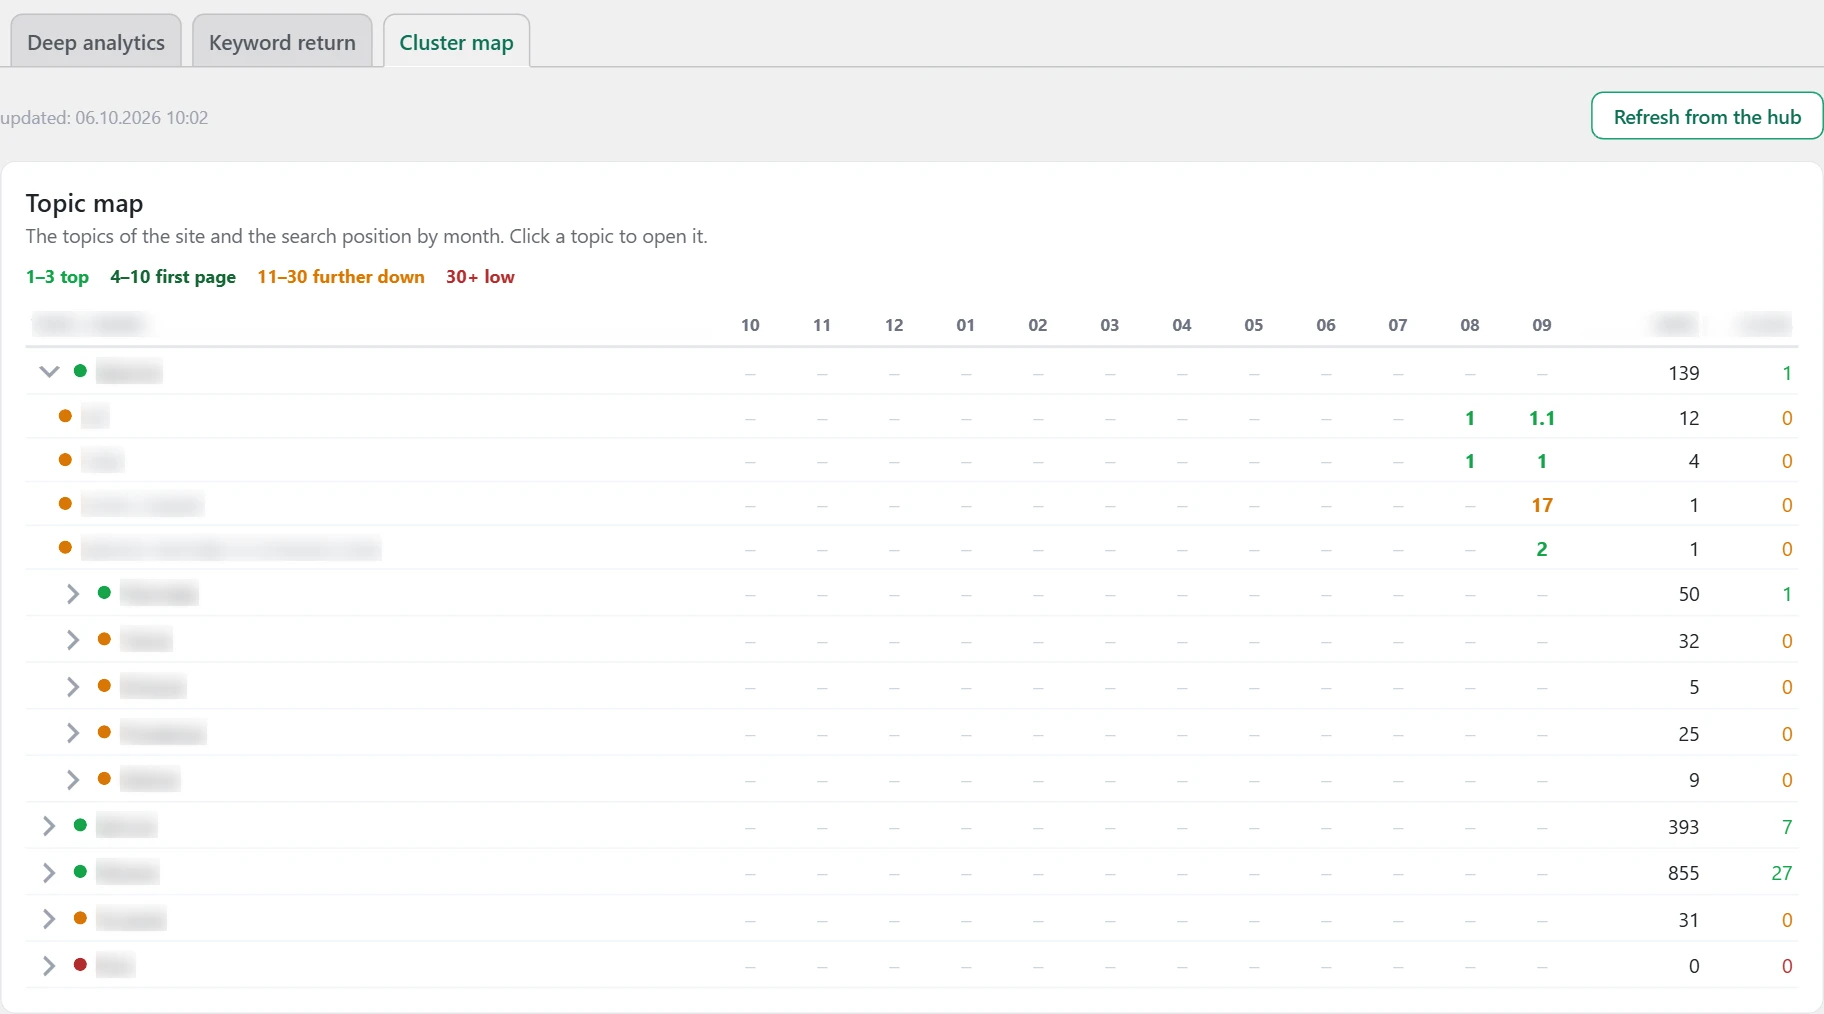
Task: Click the green status dot in the 393 row
Action: tap(80, 825)
